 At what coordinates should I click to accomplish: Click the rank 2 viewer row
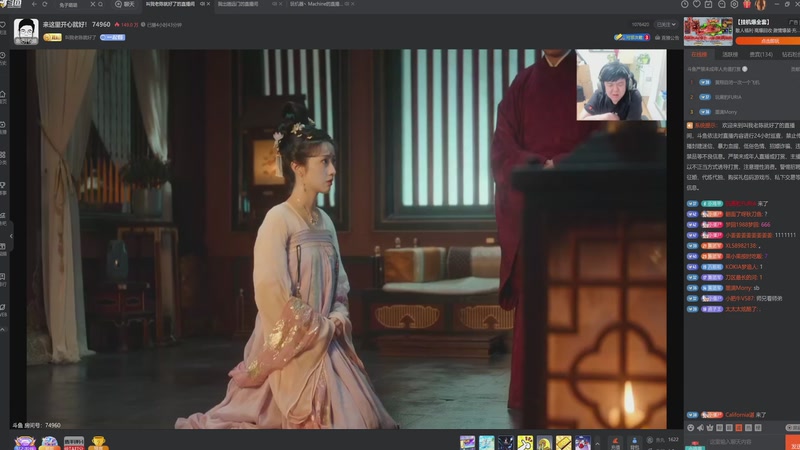[742, 97]
